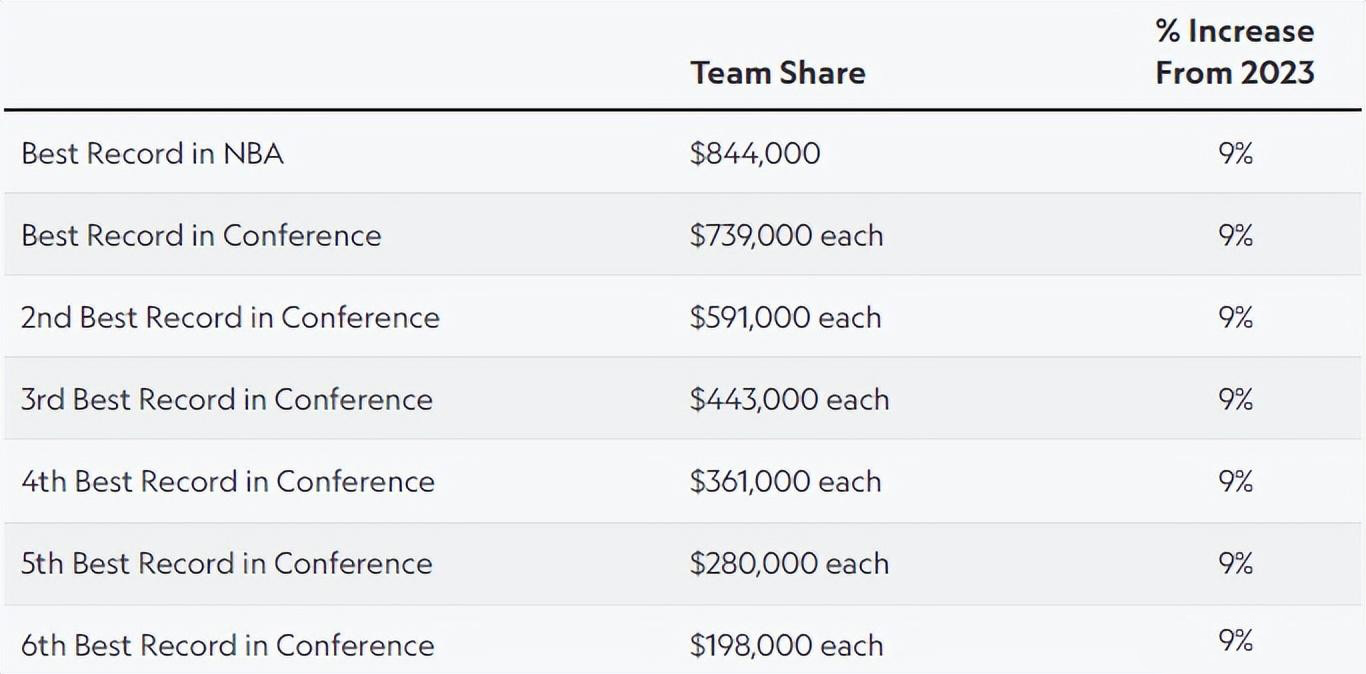Click the 9% in 3rd Best Record row

[1235, 399]
